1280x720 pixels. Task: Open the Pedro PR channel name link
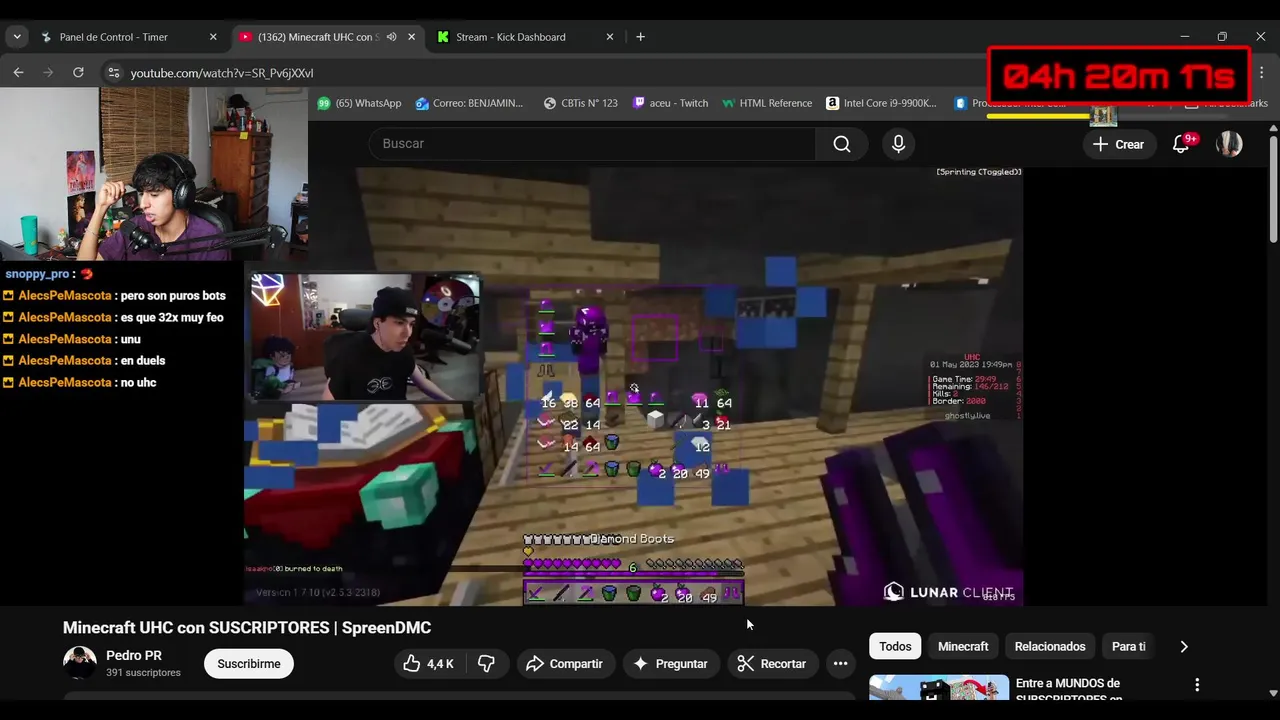tap(134, 655)
